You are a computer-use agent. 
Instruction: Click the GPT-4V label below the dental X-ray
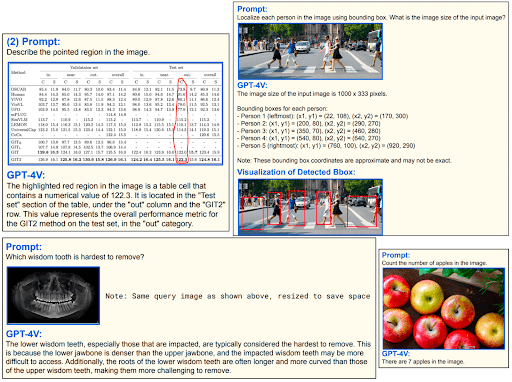coord(24,334)
